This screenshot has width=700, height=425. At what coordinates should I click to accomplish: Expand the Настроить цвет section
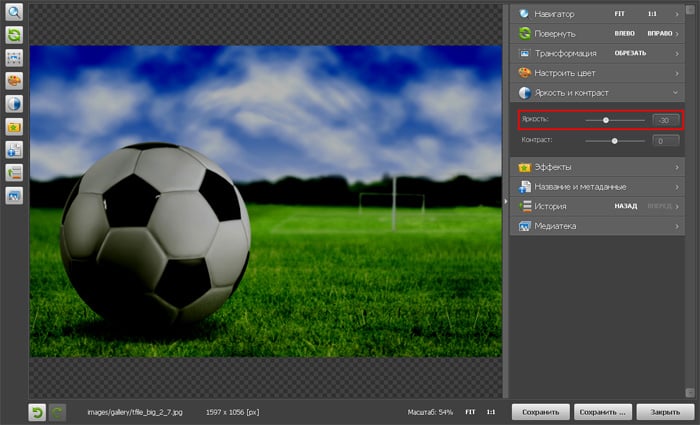600,72
